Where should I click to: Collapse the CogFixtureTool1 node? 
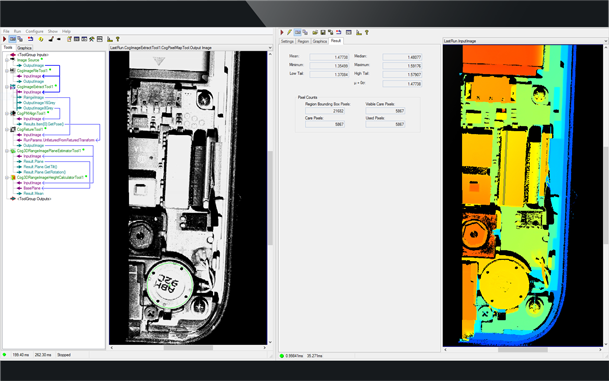[x=7, y=129]
